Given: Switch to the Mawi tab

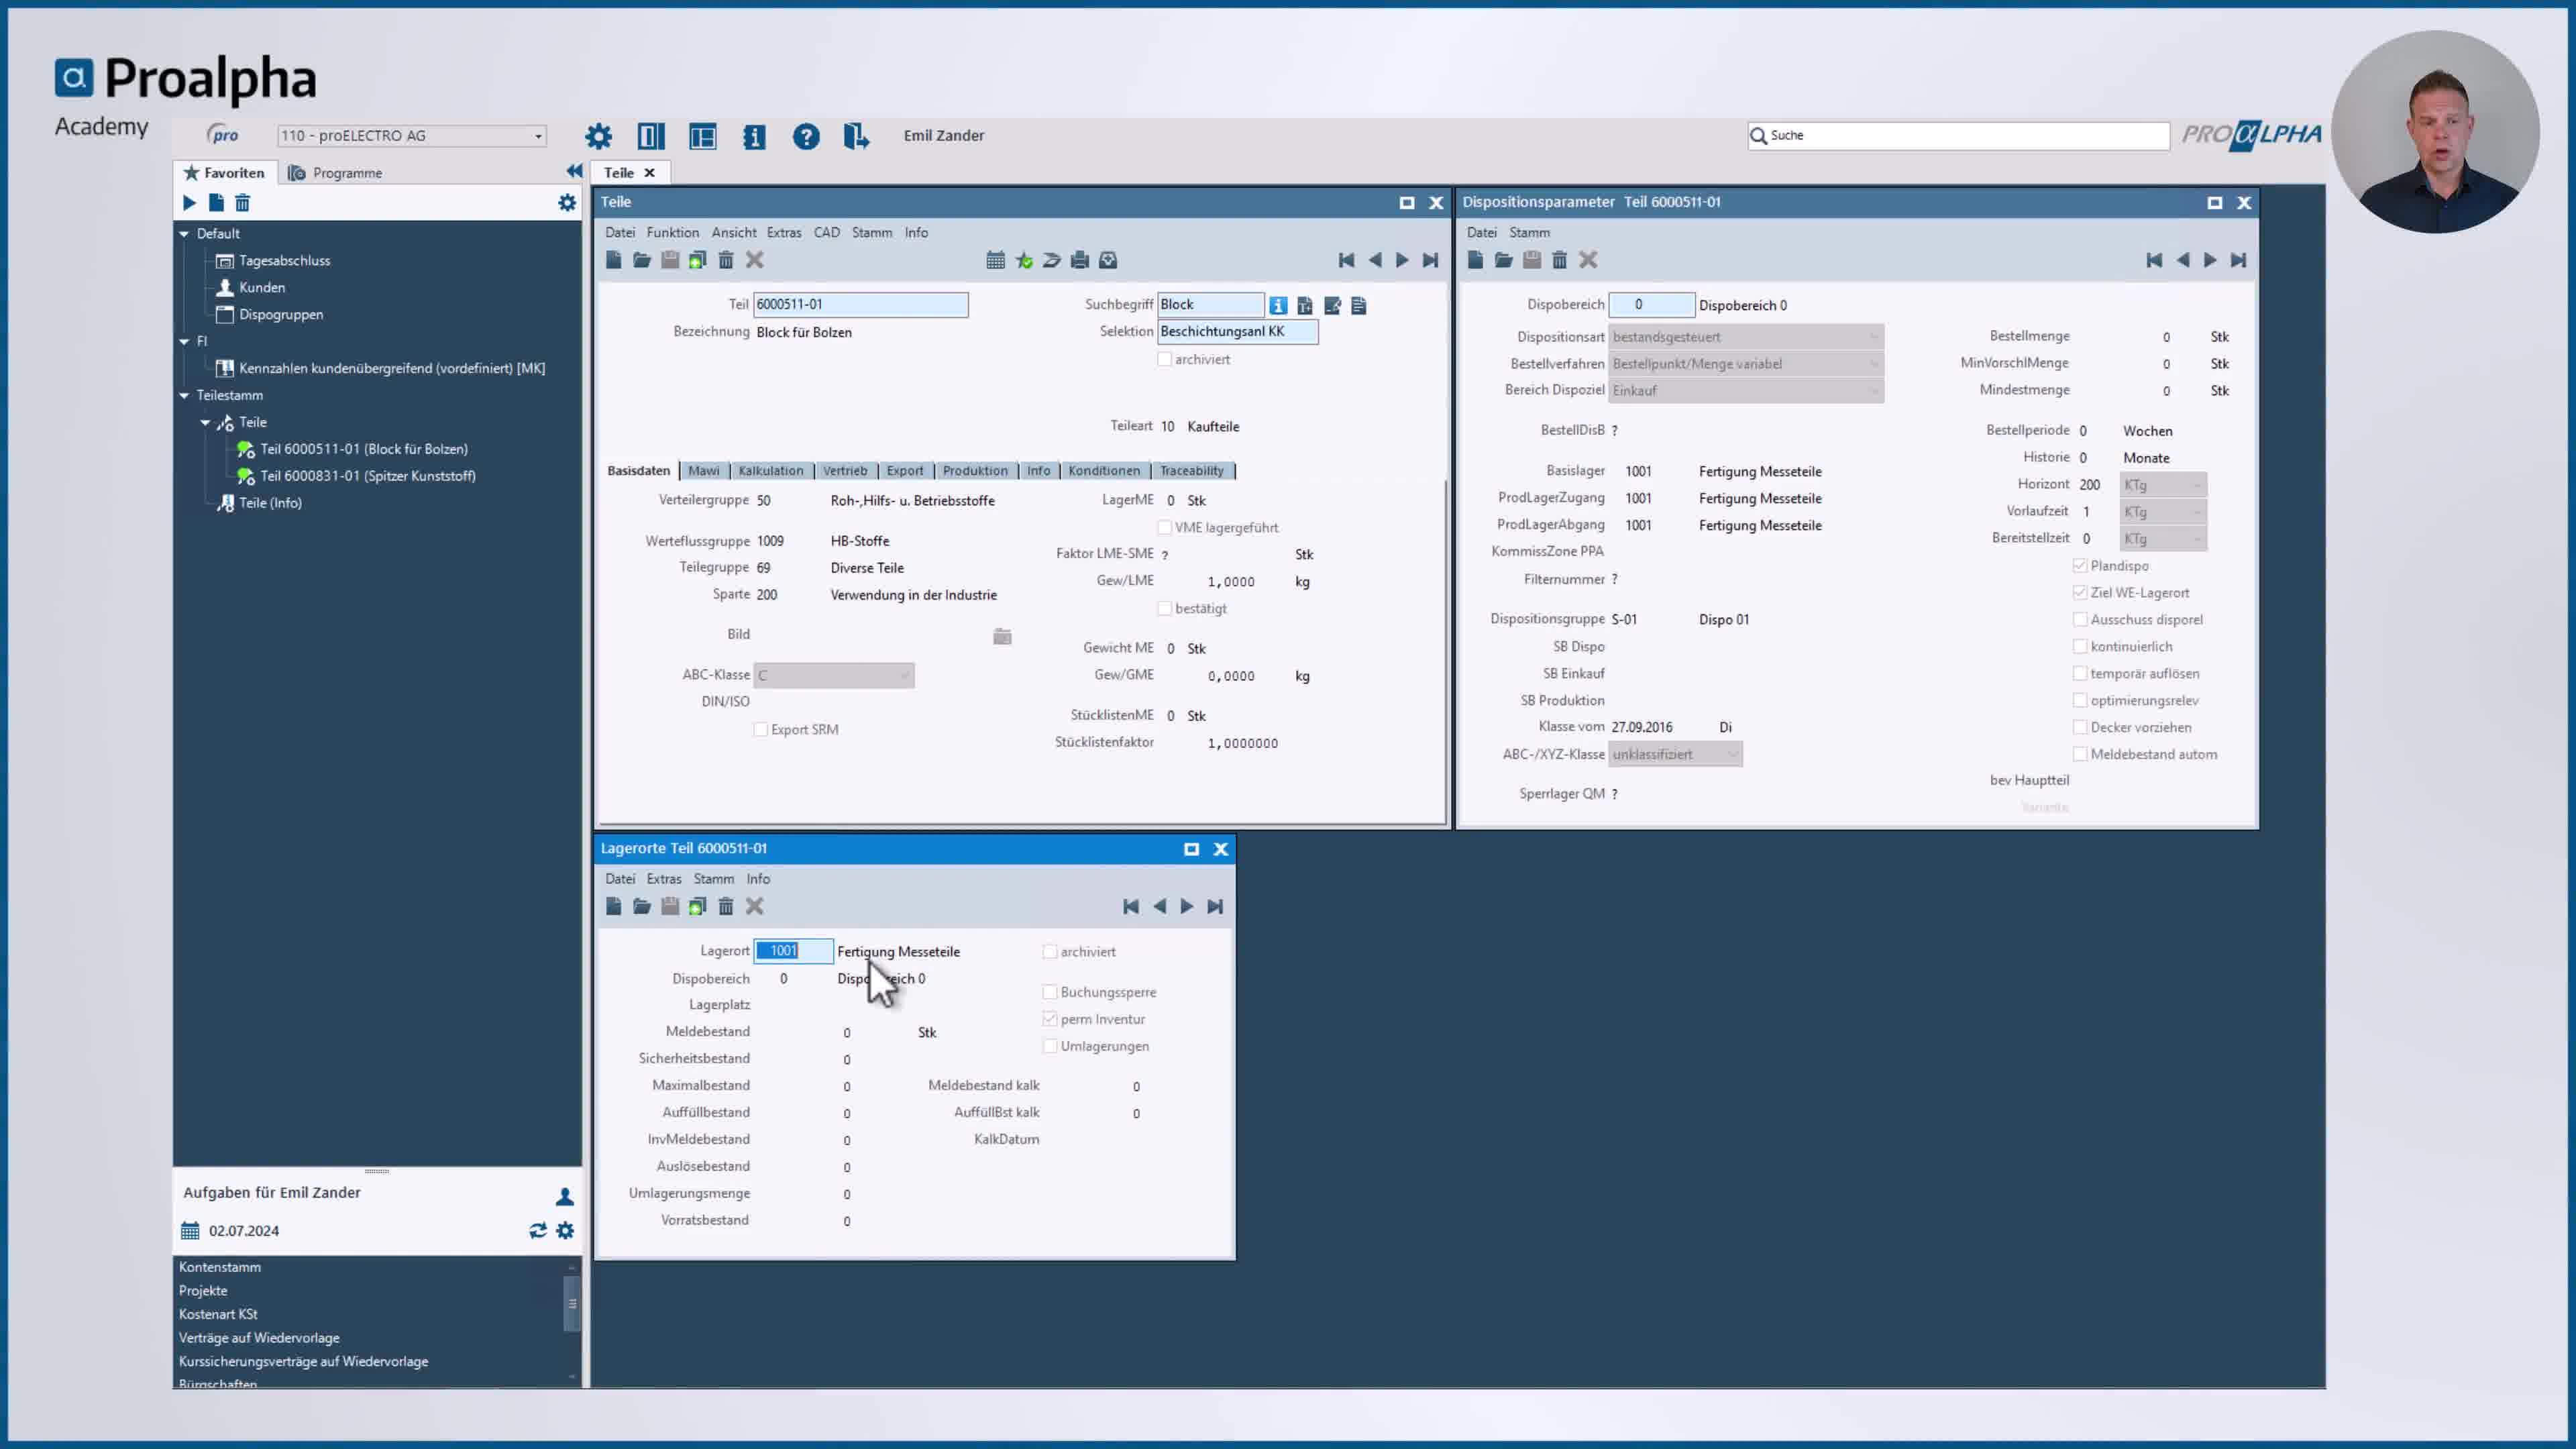Looking at the screenshot, I should pos(703,470).
